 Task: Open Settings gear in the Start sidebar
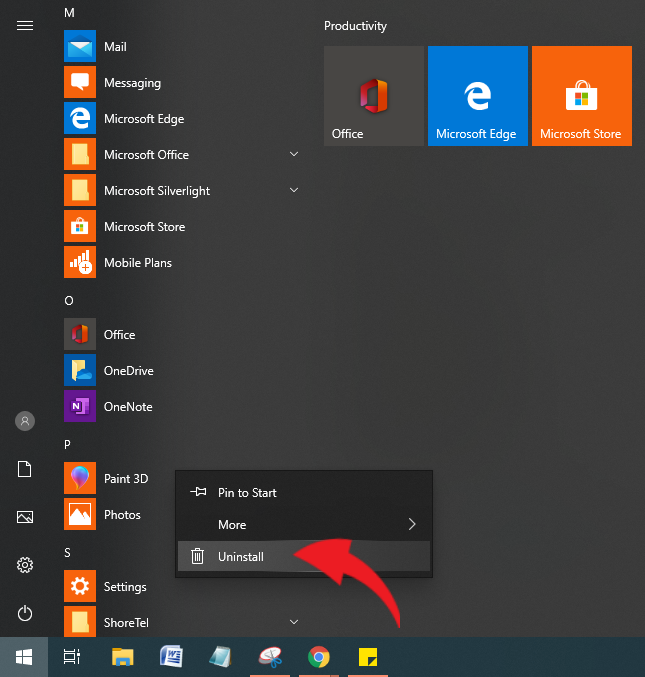pos(25,565)
